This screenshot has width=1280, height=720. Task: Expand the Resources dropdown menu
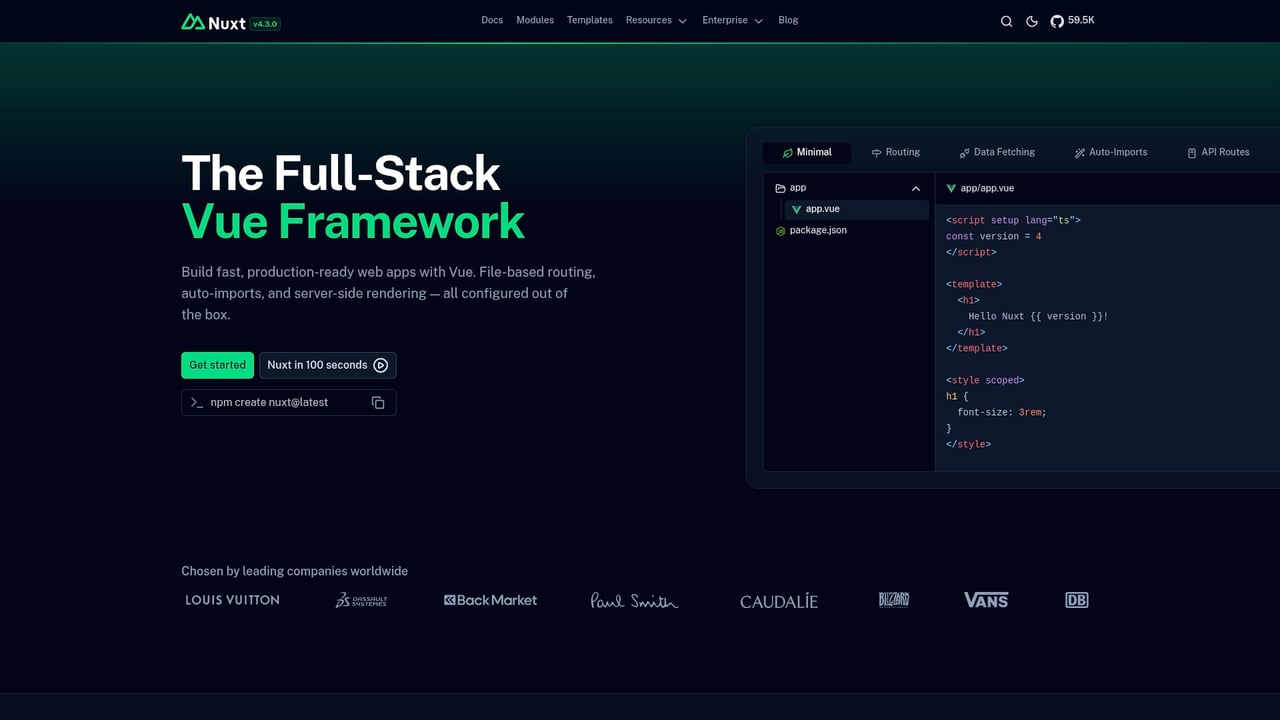pos(656,20)
